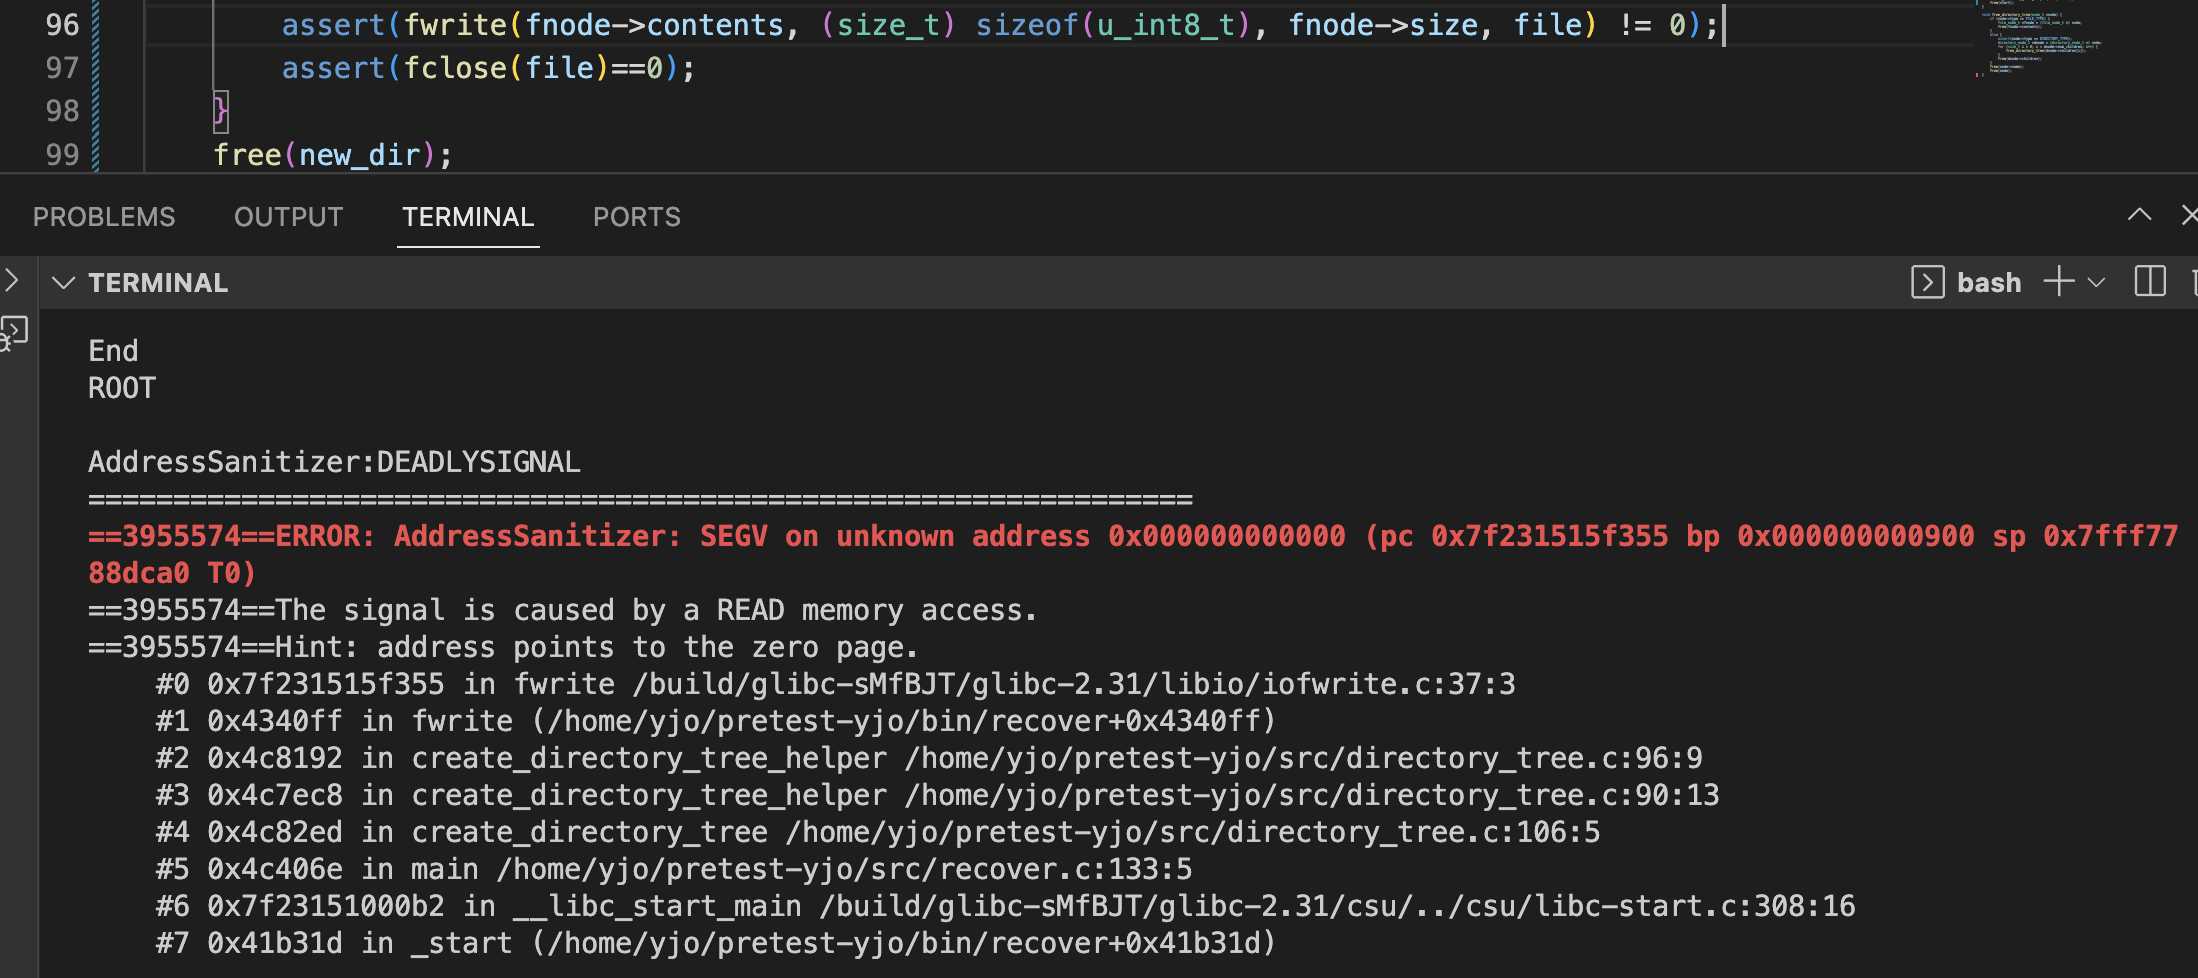Open the PORTS tab
2198x978 pixels.
coord(636,217)
